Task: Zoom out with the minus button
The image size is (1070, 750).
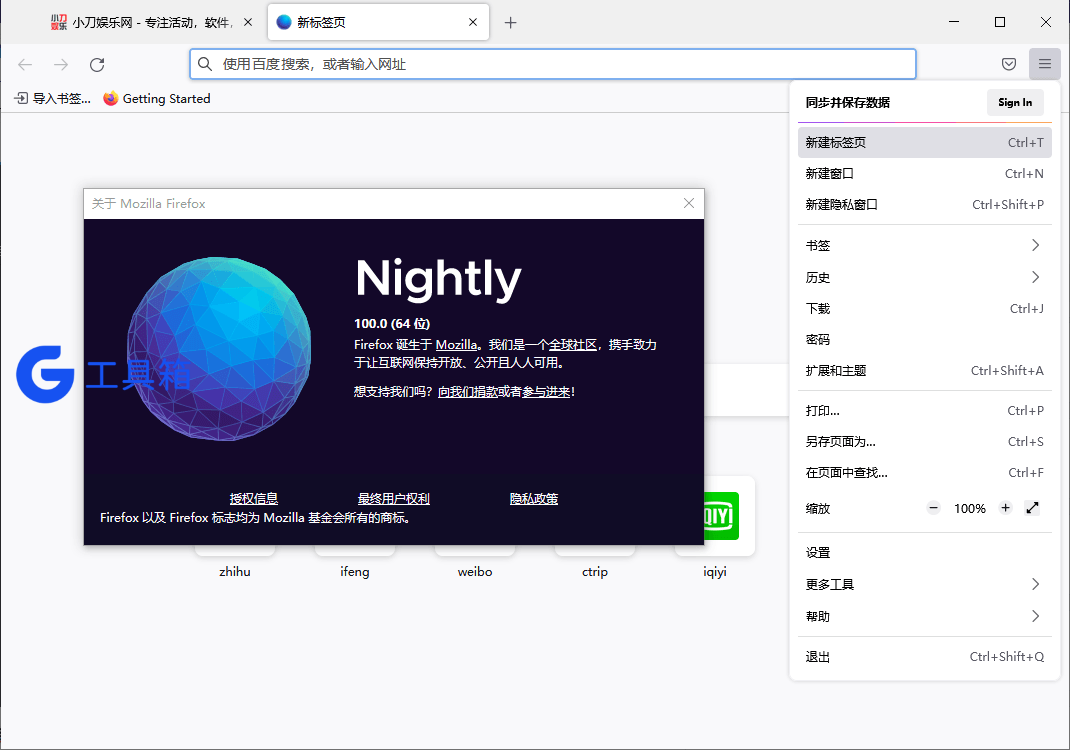Action: tap(934, 508)
